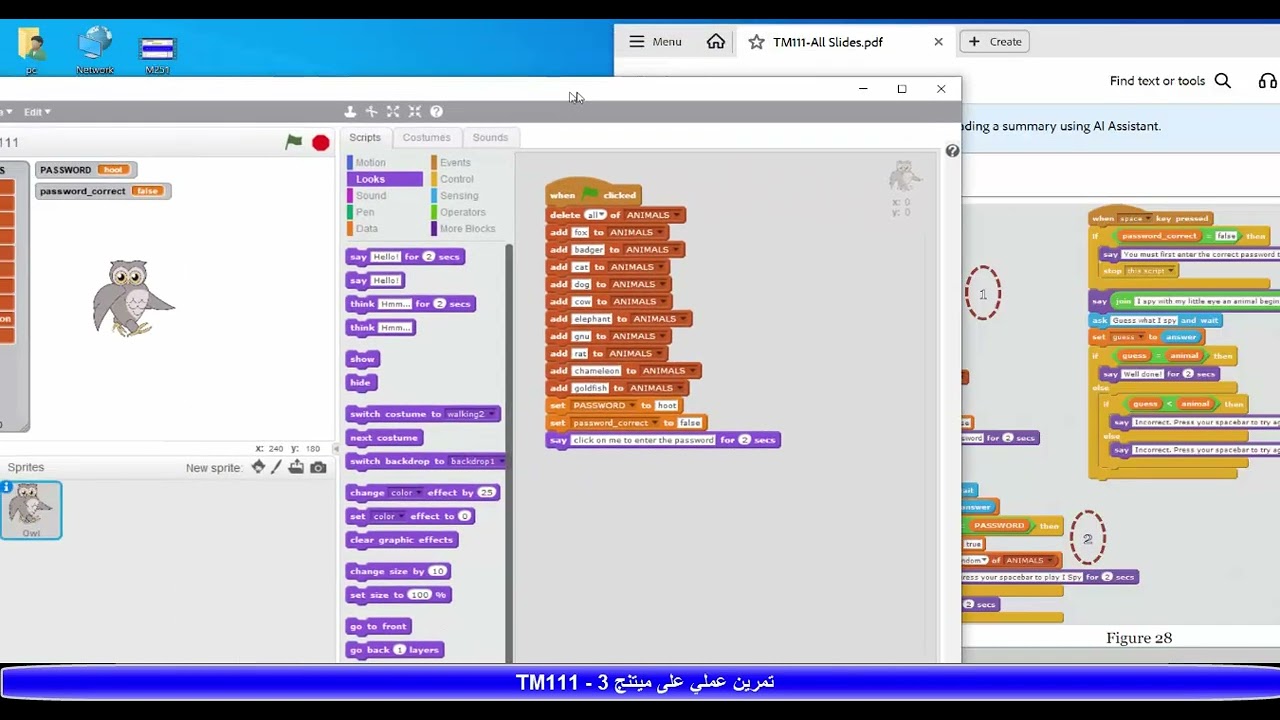The height and width of the screenshot is (720, 1280).
Task: Select the Duplicate stamp tool
Action: coord(349,111)
